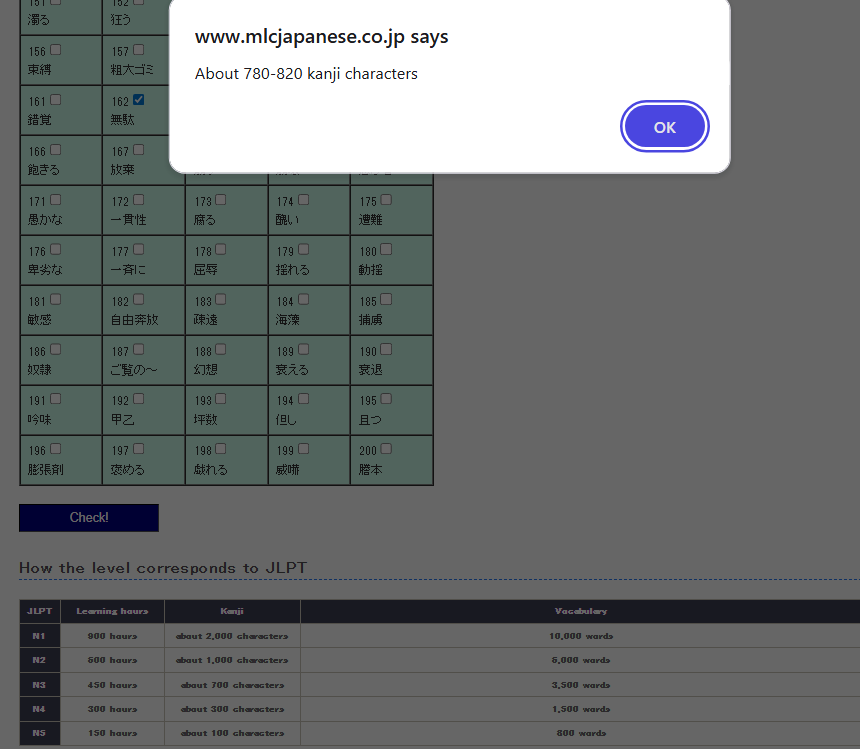
Task: Click '10,000 words' cell
Action: pos(581,636)
